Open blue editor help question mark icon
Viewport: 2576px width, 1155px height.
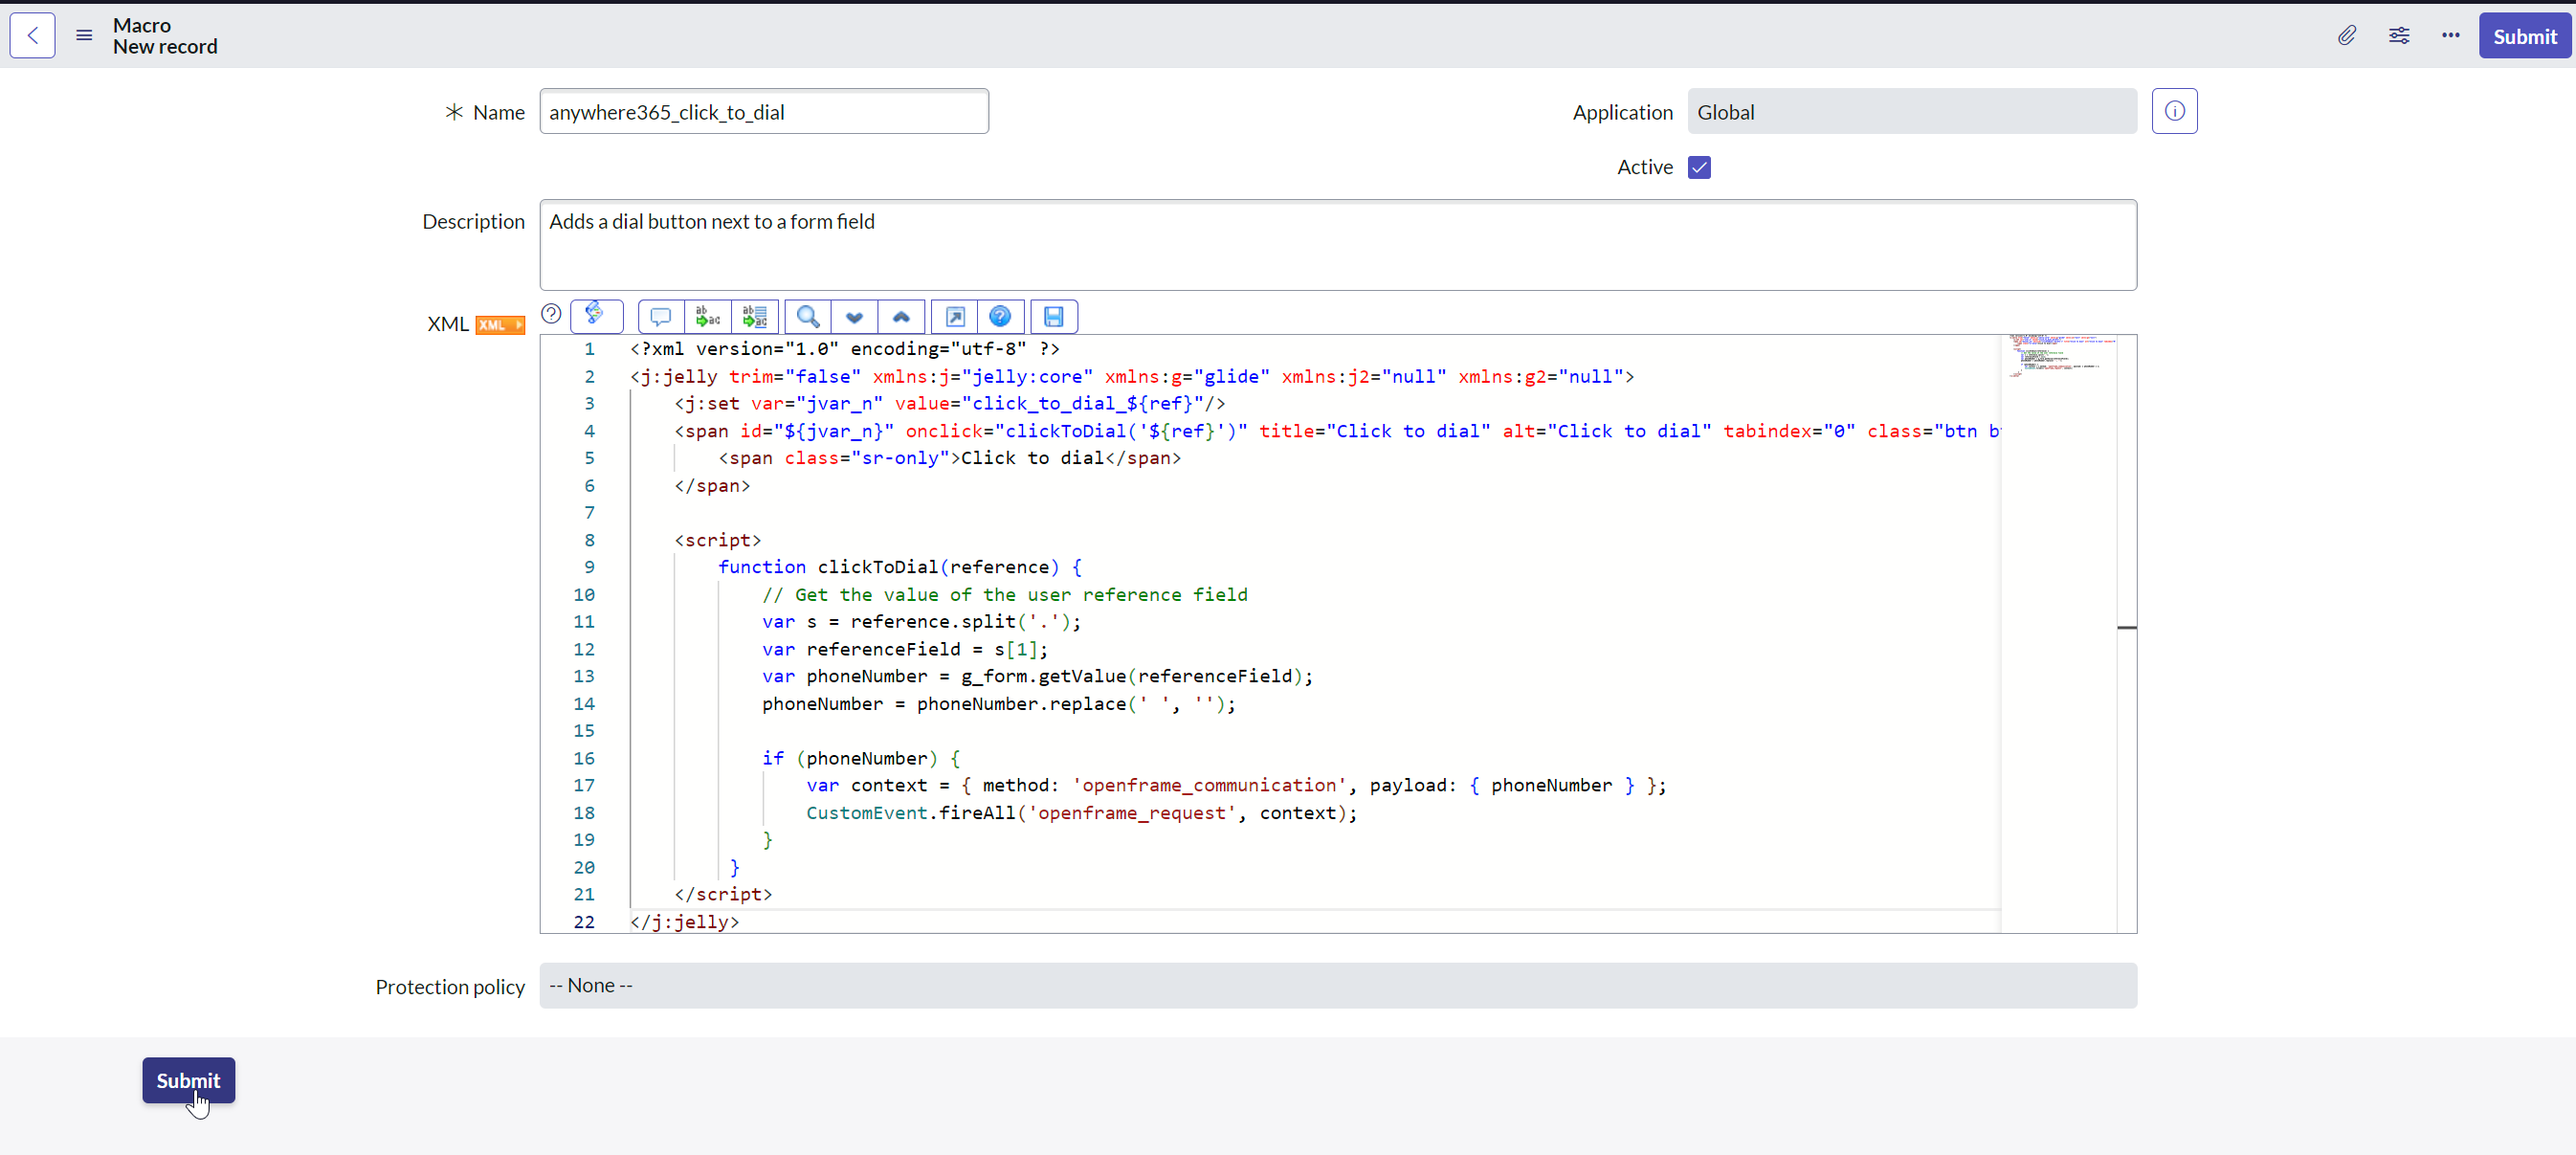(x=1000, y=317)
